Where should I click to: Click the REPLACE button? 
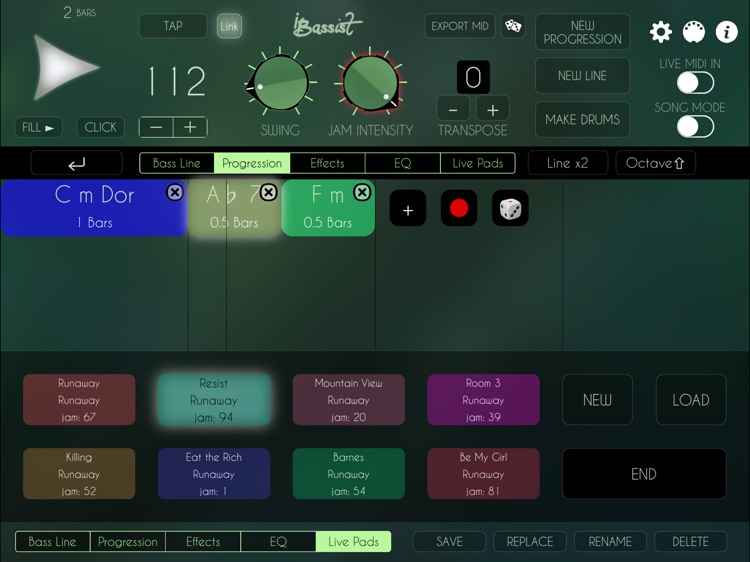point(530,541)
